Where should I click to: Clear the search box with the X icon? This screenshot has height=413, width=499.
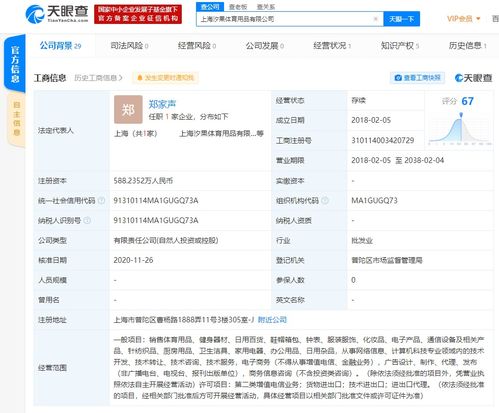[x=375, y=19]
